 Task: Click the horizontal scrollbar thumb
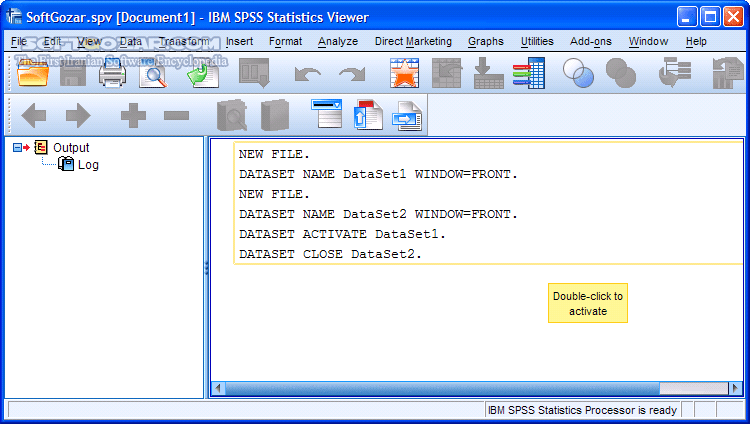(x=442, y=388)
